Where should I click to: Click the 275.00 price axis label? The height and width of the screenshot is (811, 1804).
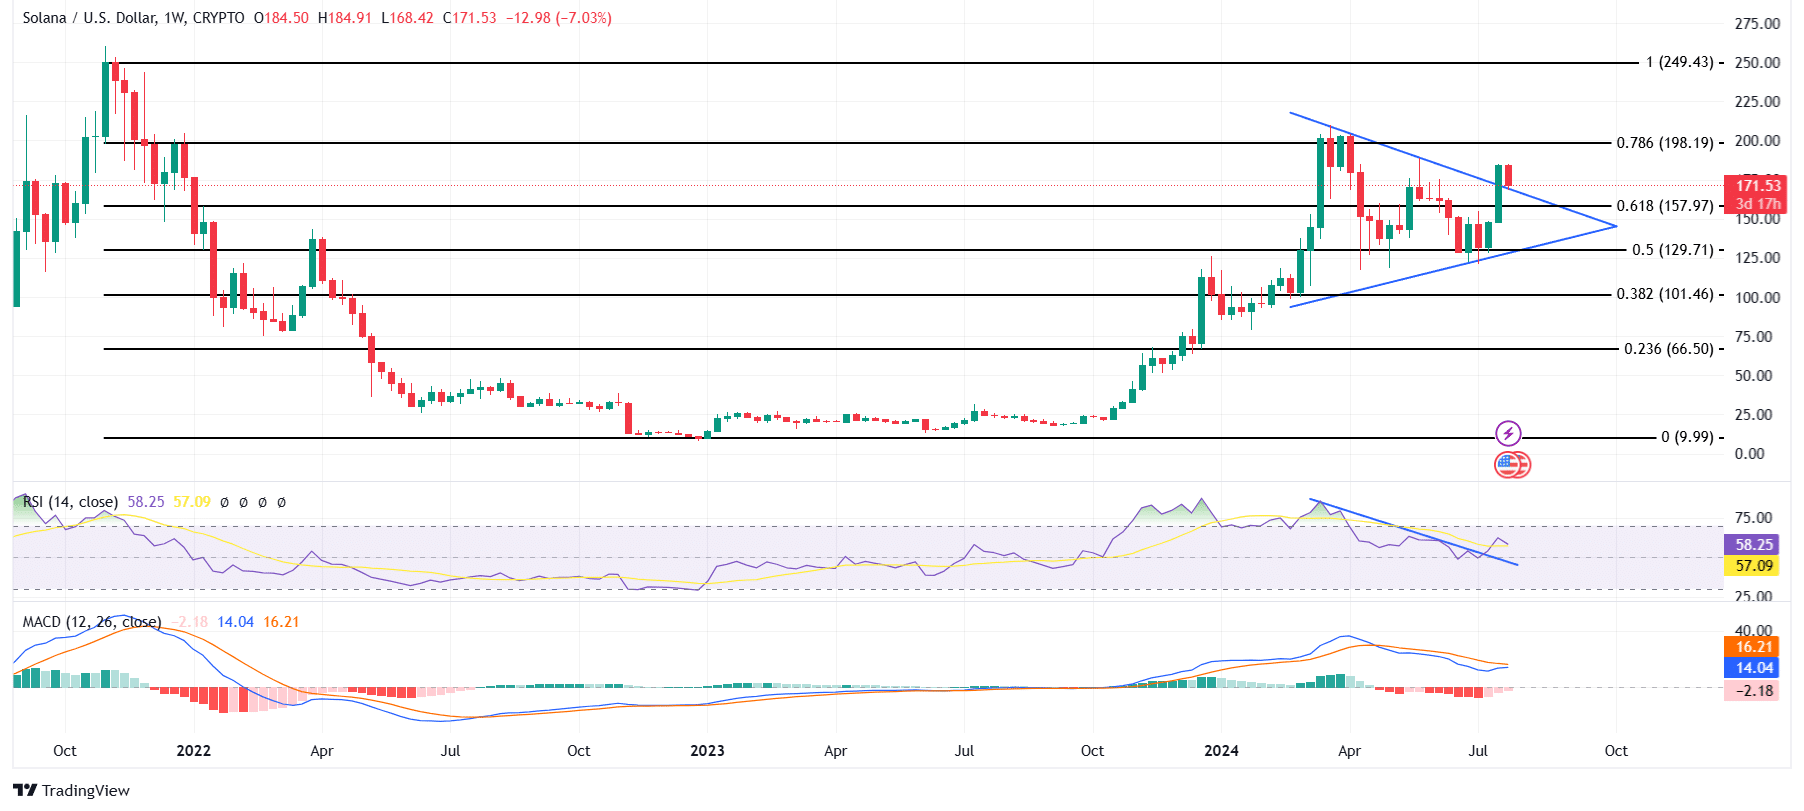coord(1757,24)
